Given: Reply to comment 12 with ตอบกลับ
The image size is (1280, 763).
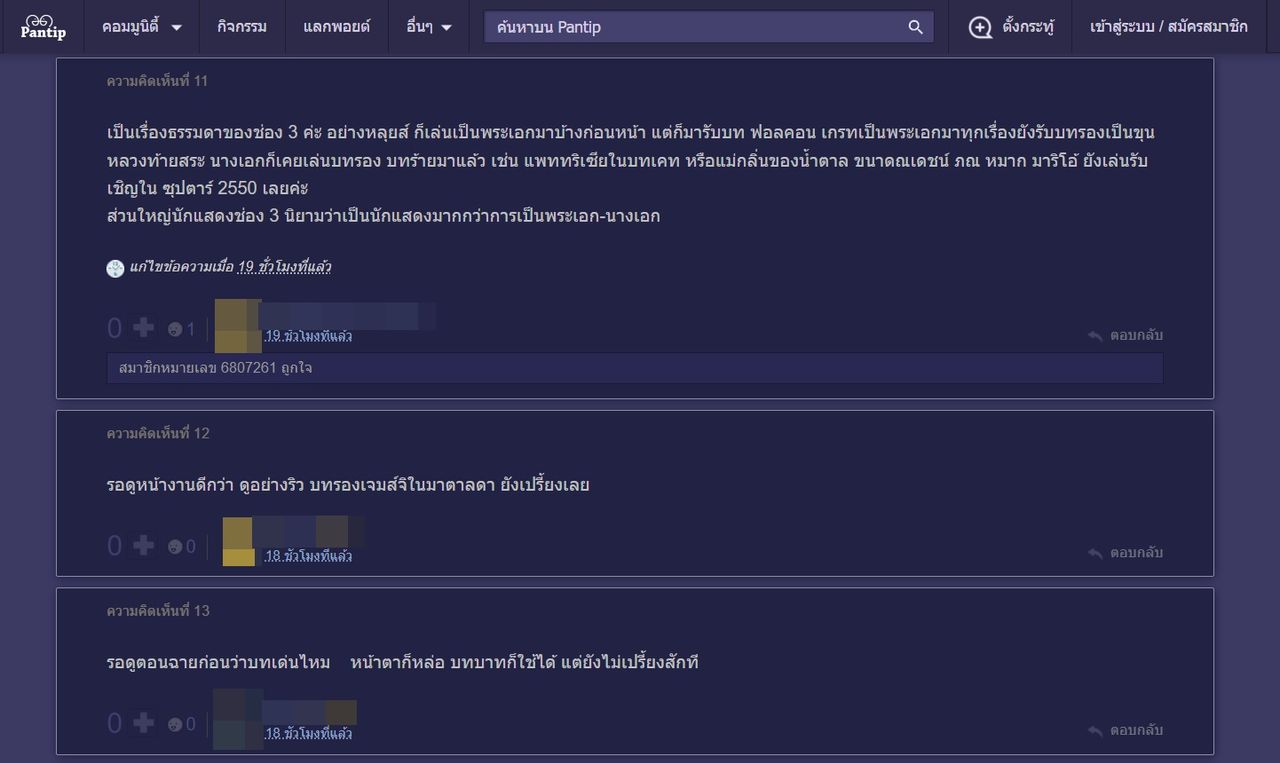Looking at the screenshot, I should coord(1126,552).
